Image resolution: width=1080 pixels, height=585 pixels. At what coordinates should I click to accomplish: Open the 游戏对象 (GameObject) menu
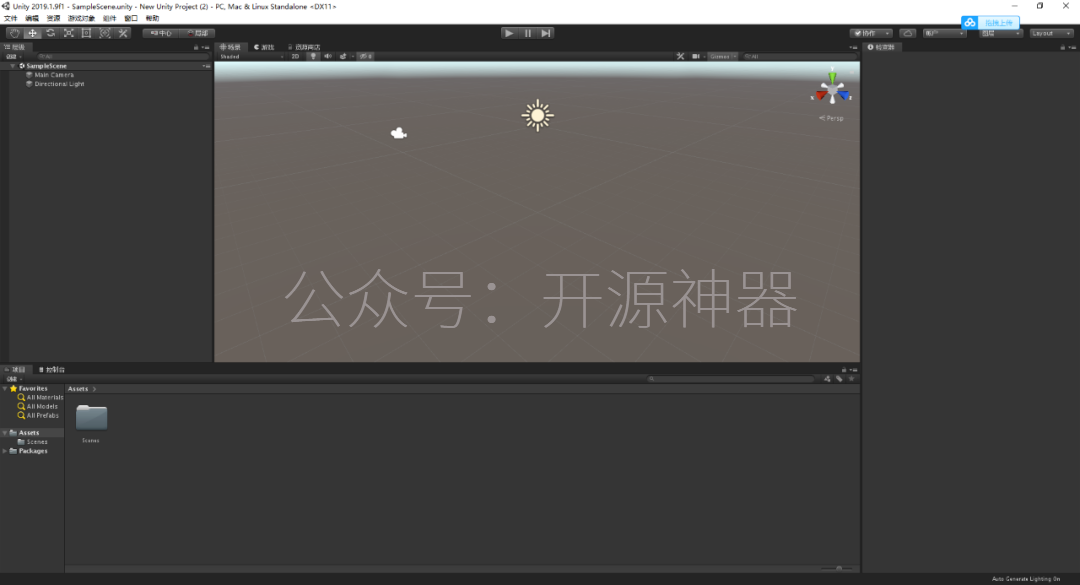(81, 19)
